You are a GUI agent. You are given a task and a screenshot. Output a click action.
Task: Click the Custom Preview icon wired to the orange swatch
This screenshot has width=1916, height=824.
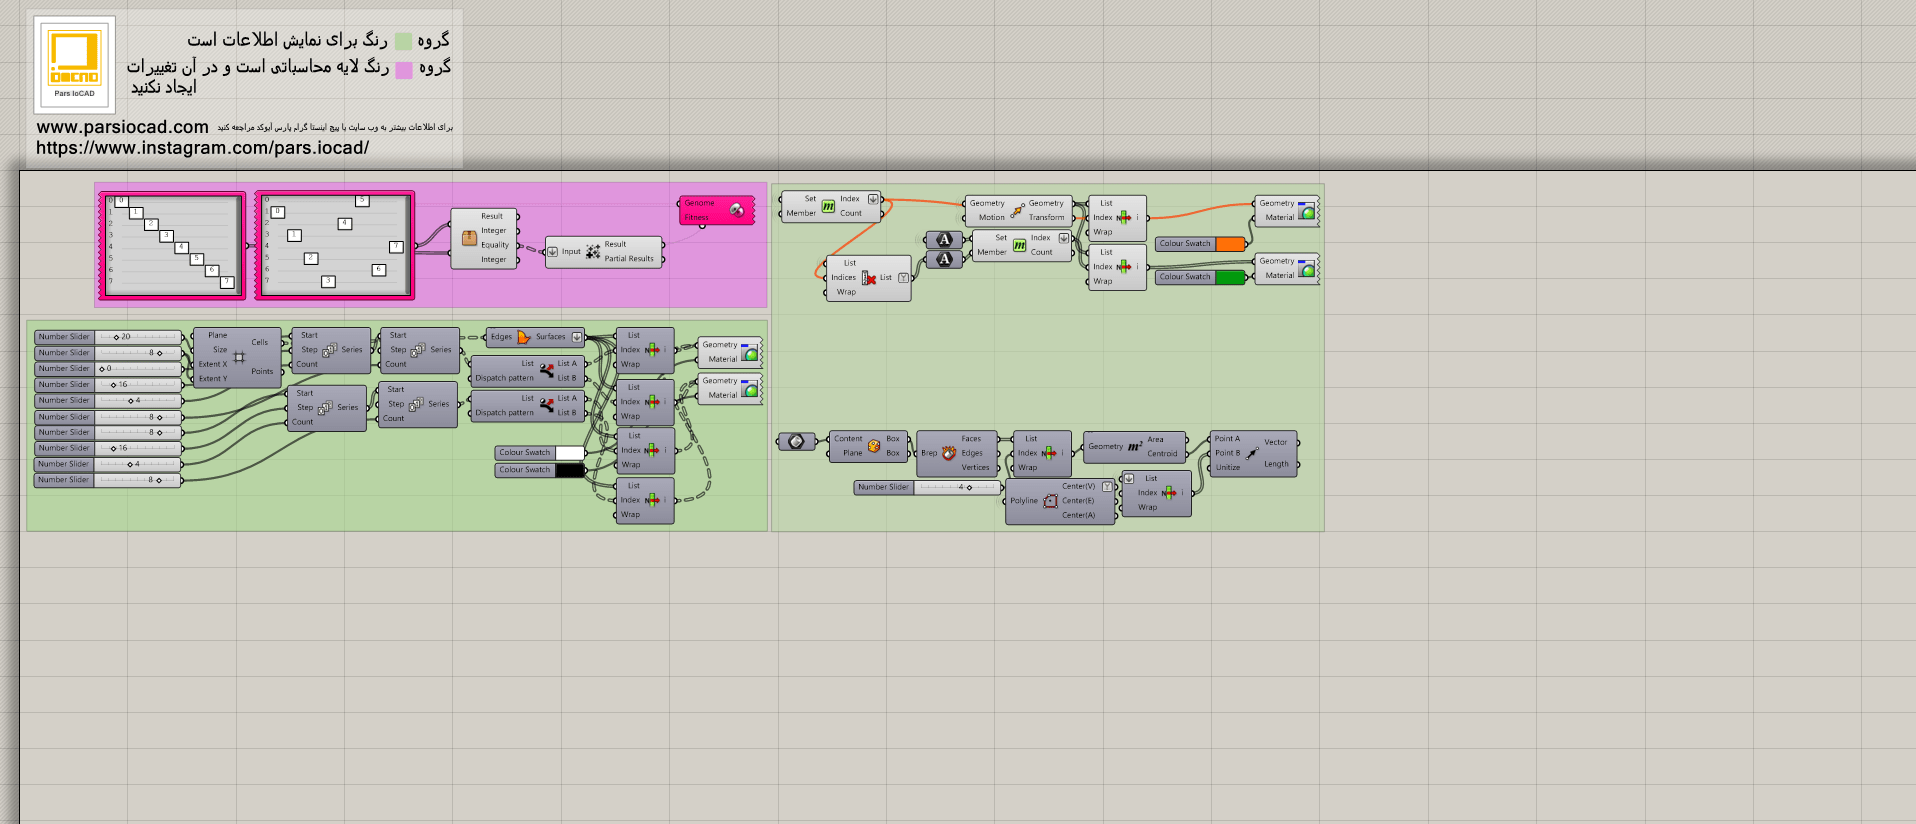(1306, 211)
